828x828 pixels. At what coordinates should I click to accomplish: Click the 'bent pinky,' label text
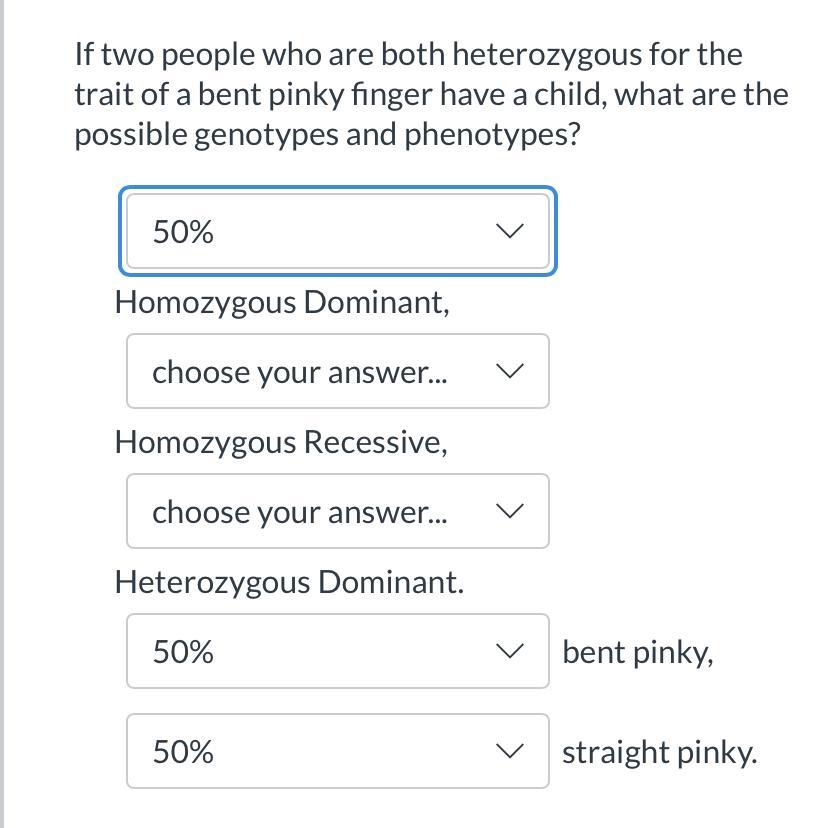point(638,653)
